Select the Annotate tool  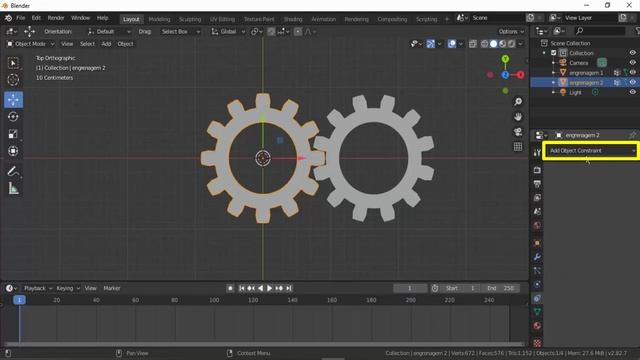(x=13, y=171)
